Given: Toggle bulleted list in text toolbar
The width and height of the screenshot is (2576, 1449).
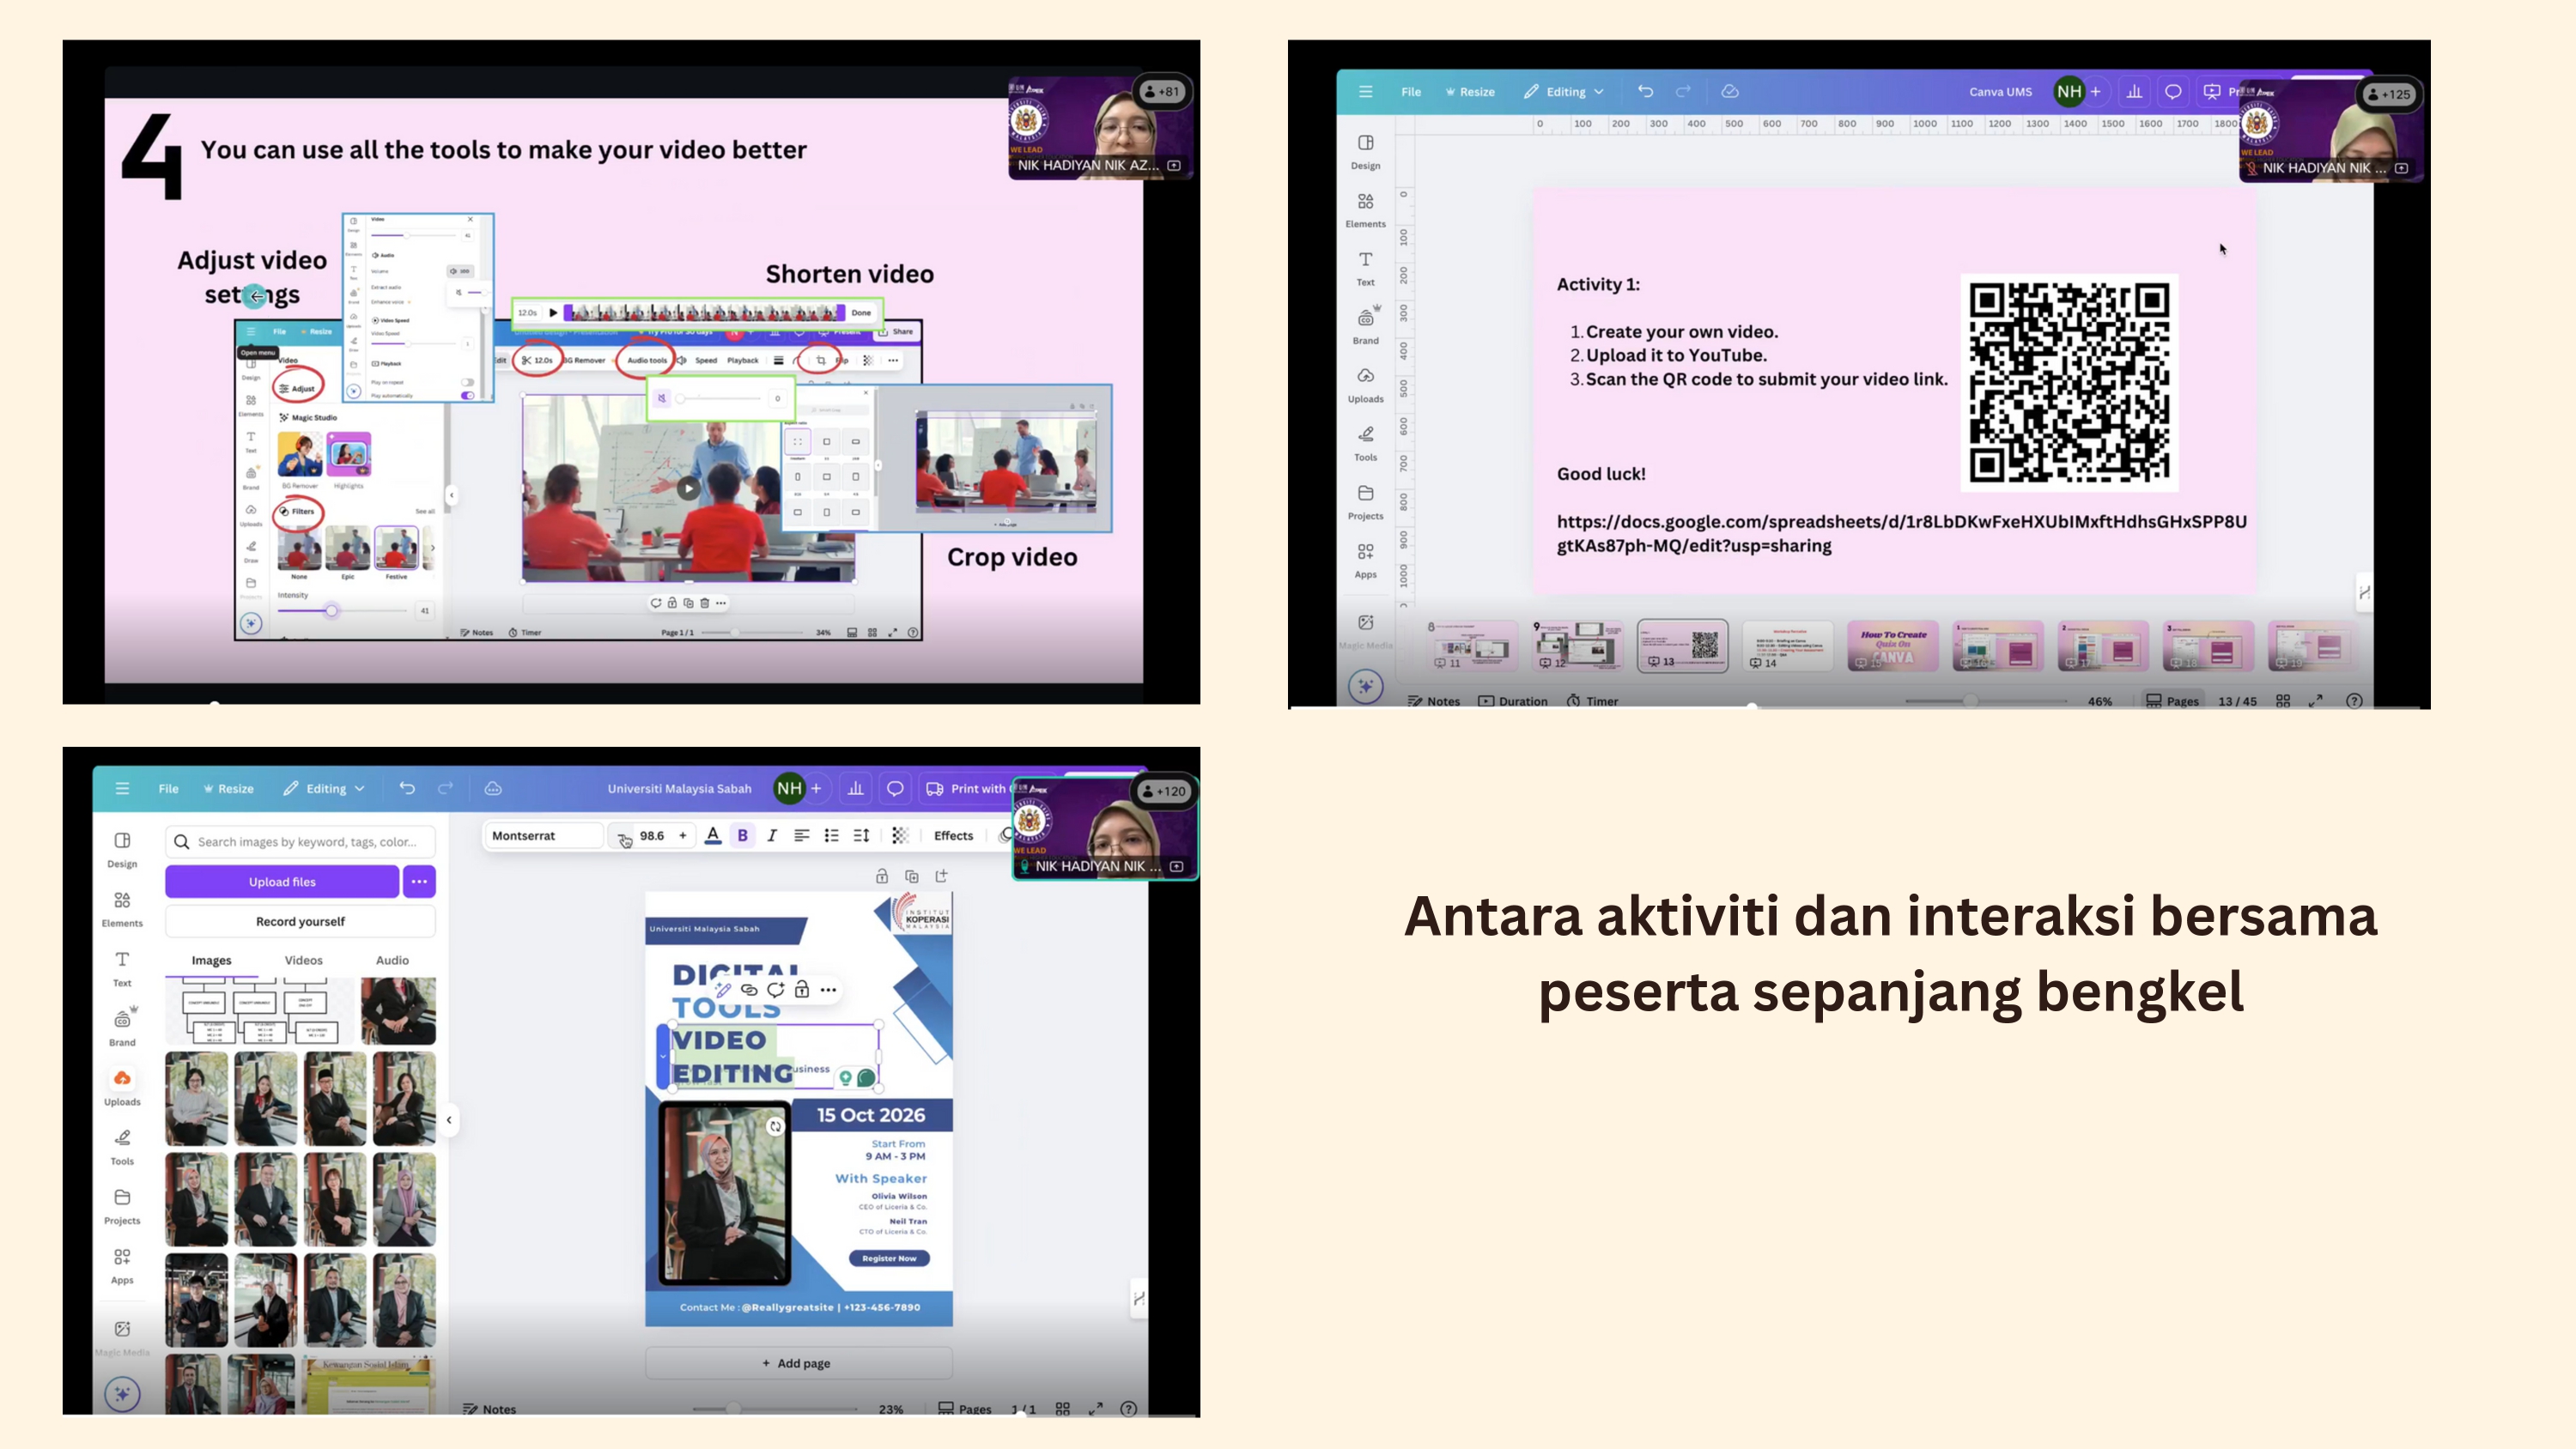Looking at the screenshot, I should coord(831,835).
